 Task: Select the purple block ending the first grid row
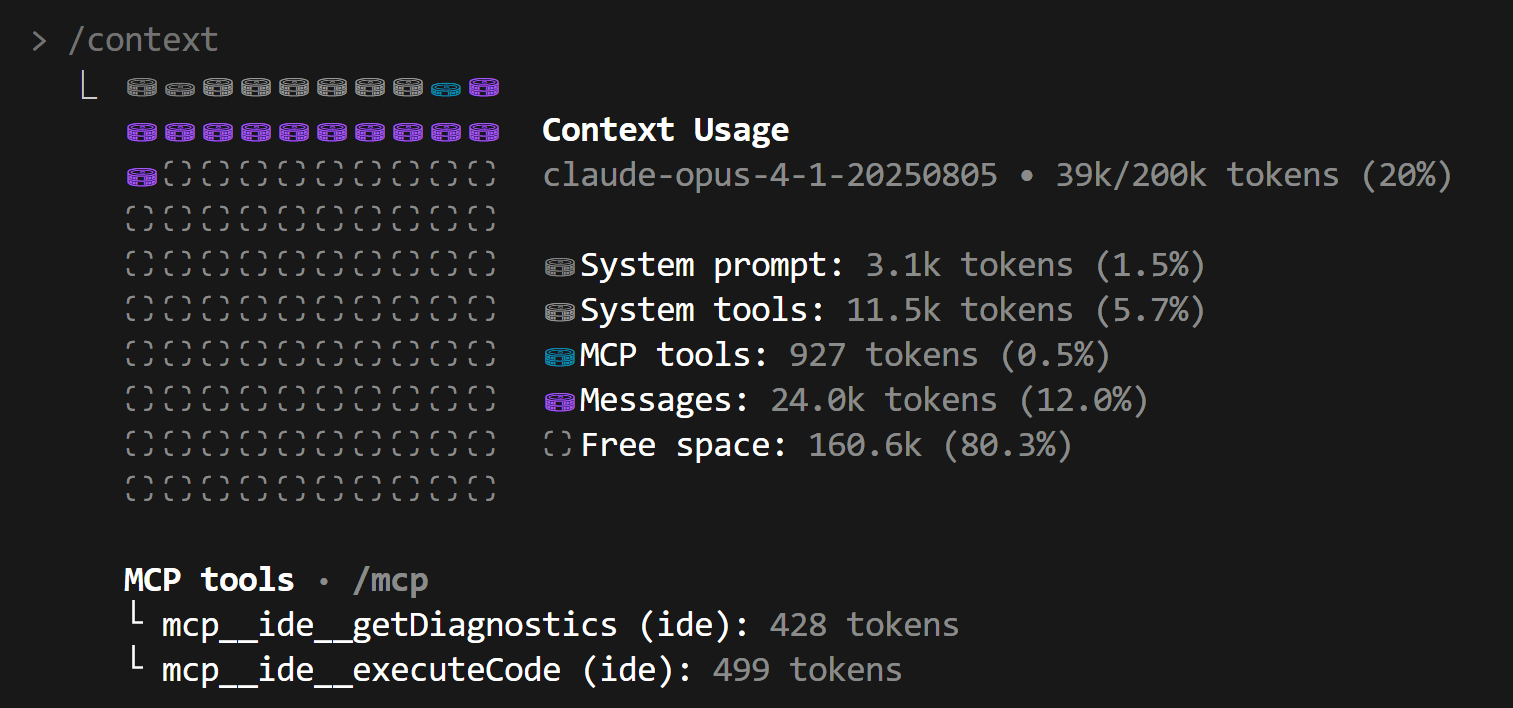point(483,88)
